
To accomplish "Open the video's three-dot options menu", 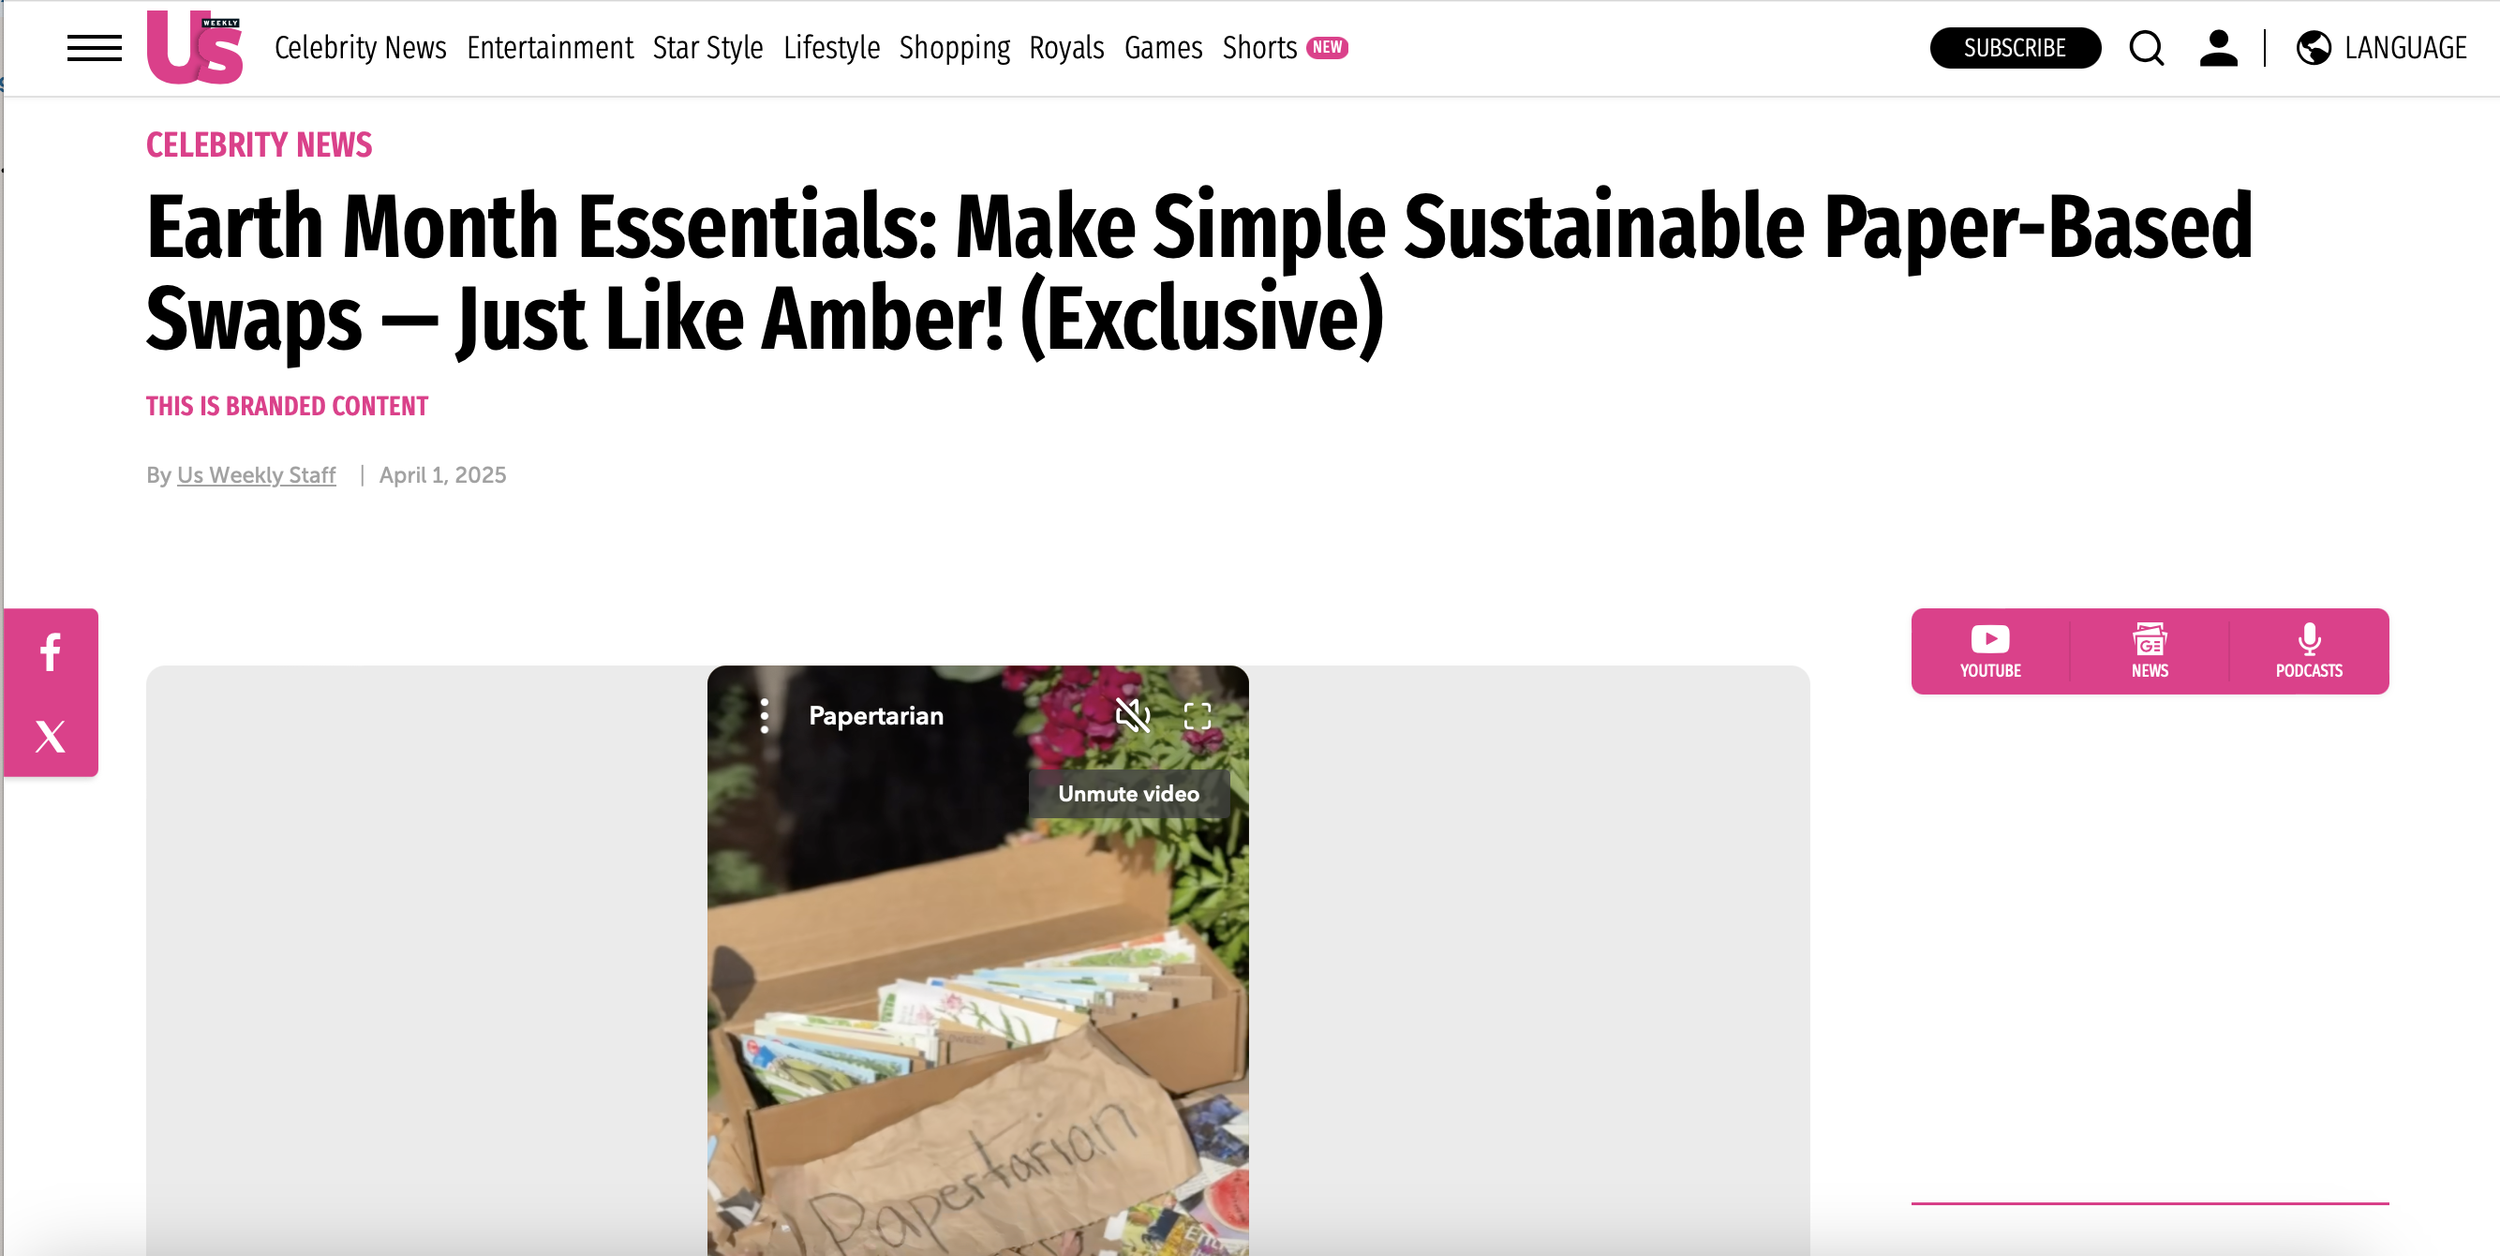I will (x=764, y=716).
